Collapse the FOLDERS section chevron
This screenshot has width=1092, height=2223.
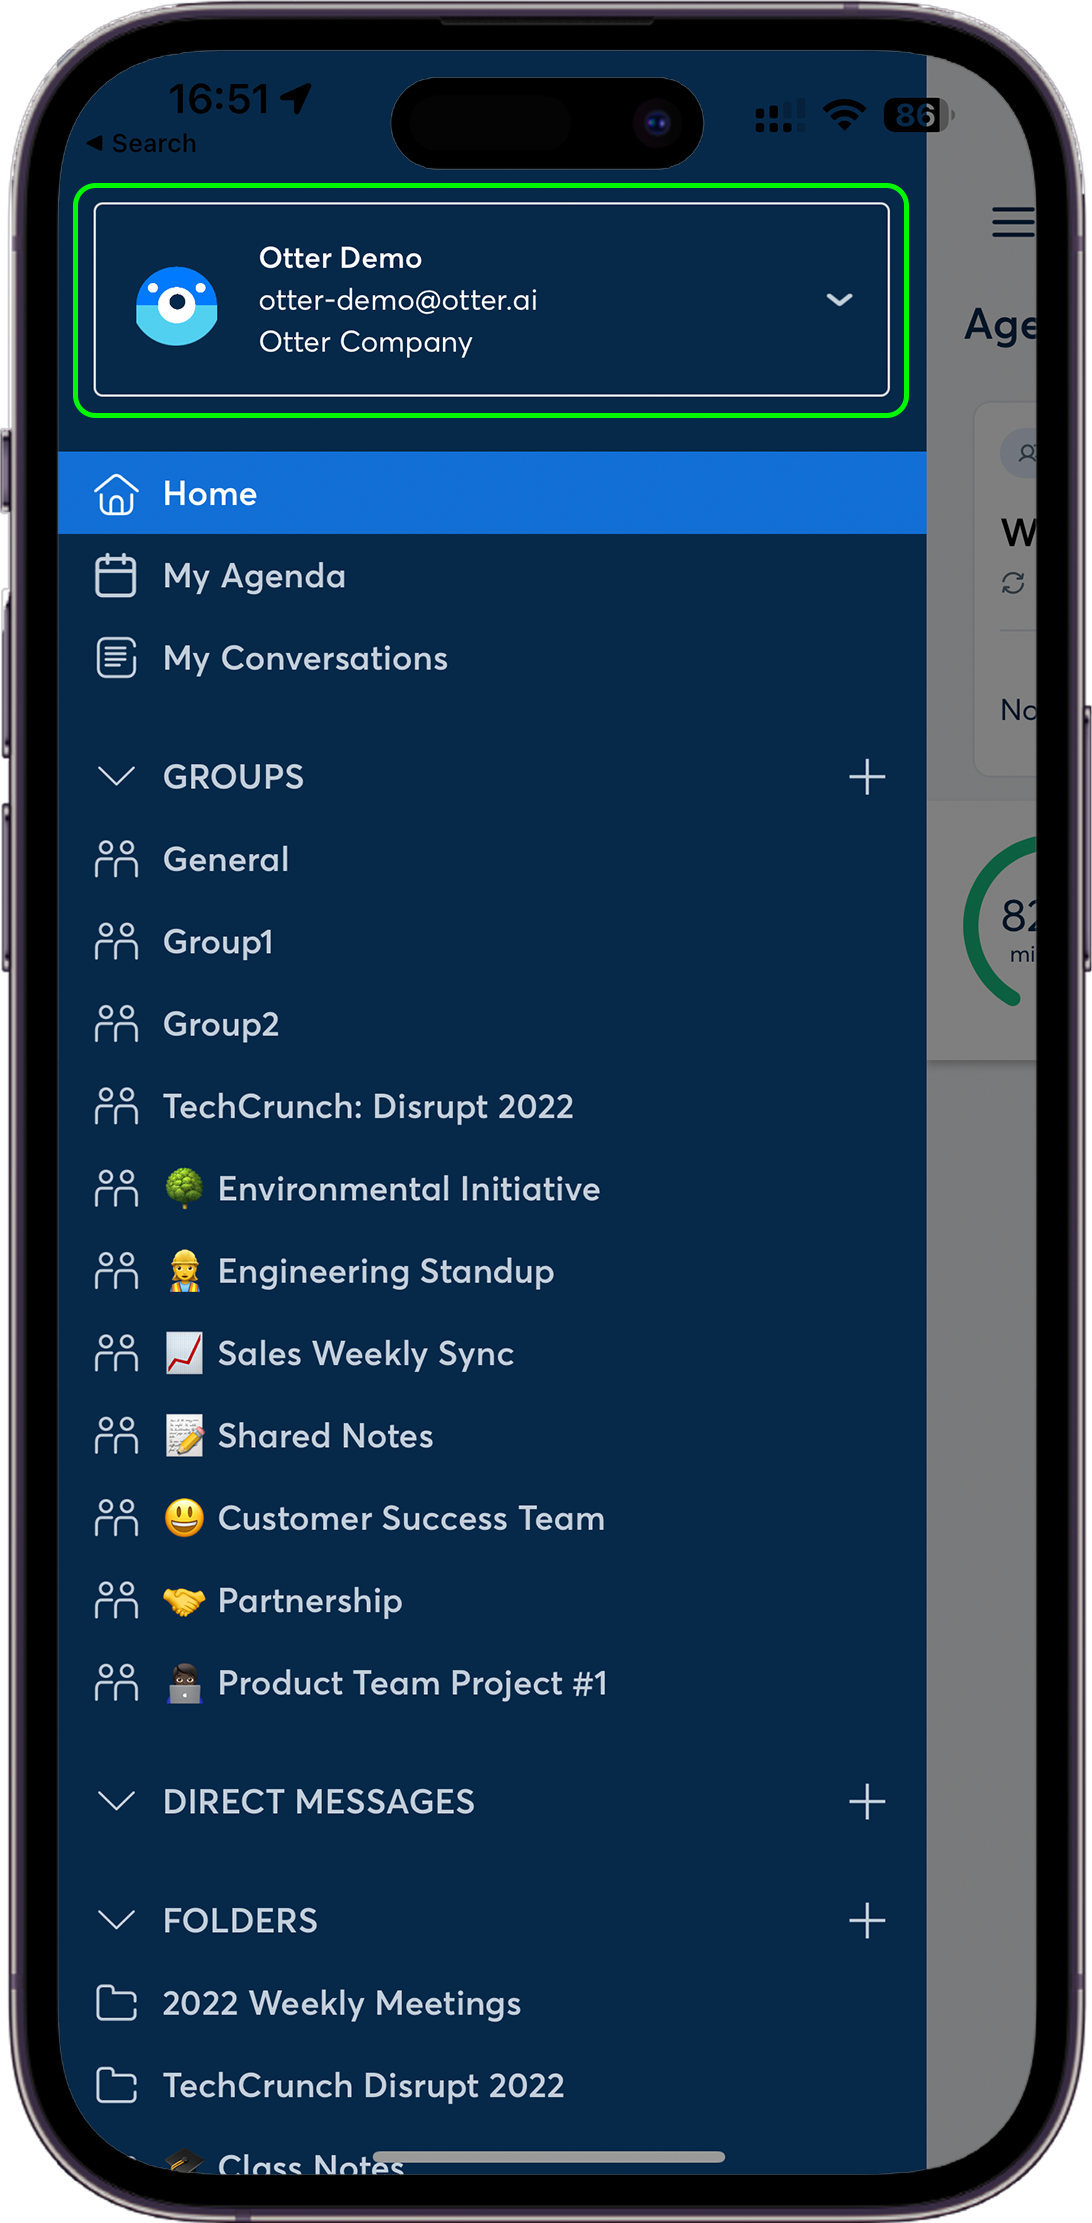click(x=117, y=1920)
